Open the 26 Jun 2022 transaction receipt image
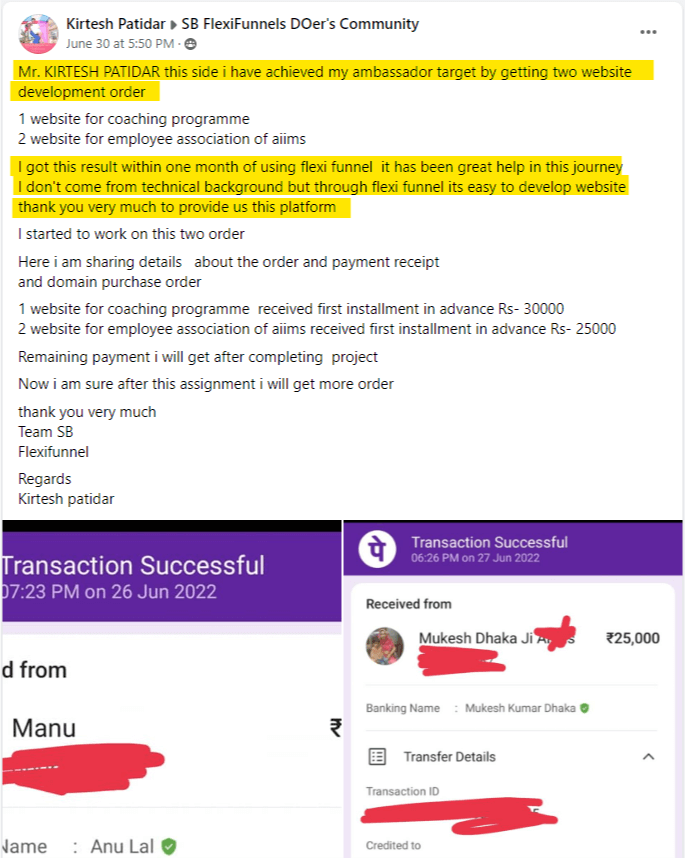The width and height of the screenshot is (685, 858). tap(170, 700)
